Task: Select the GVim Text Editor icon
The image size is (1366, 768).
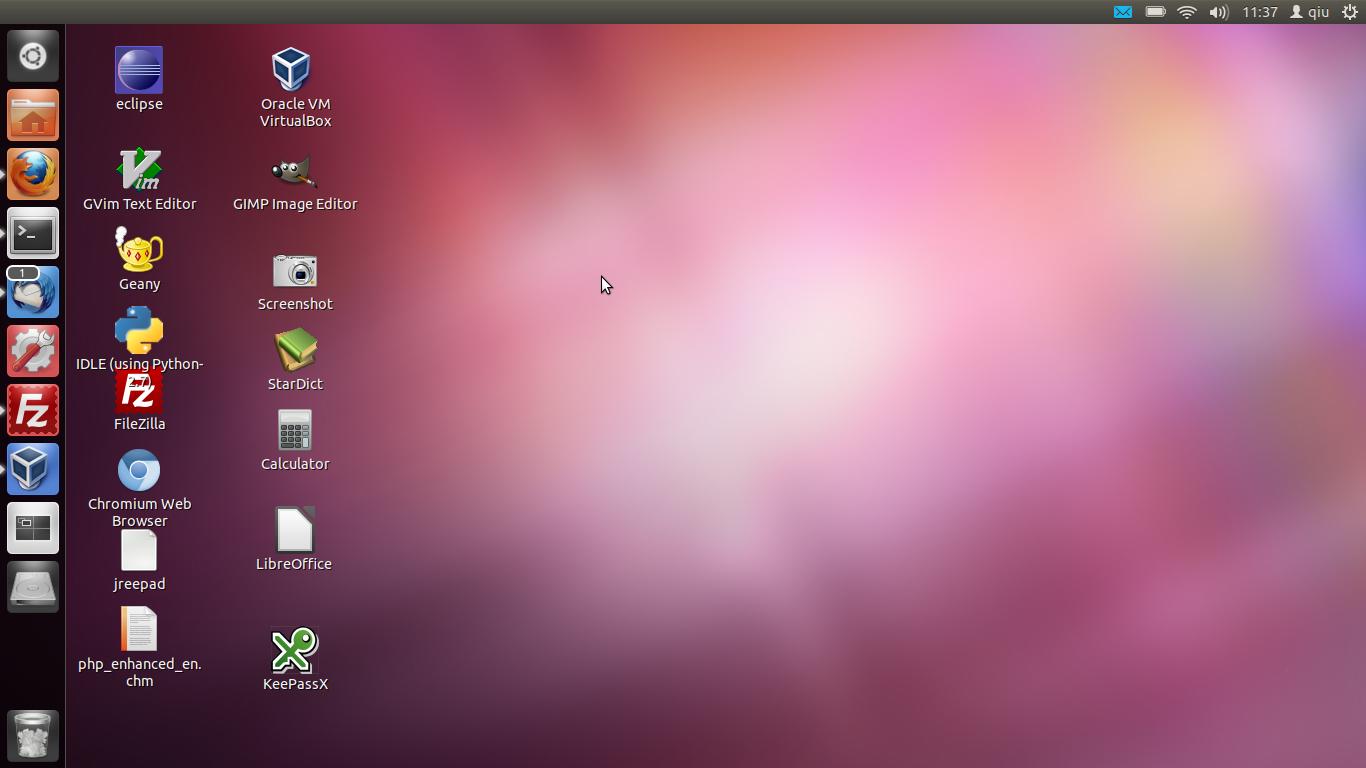Action: 139,170
